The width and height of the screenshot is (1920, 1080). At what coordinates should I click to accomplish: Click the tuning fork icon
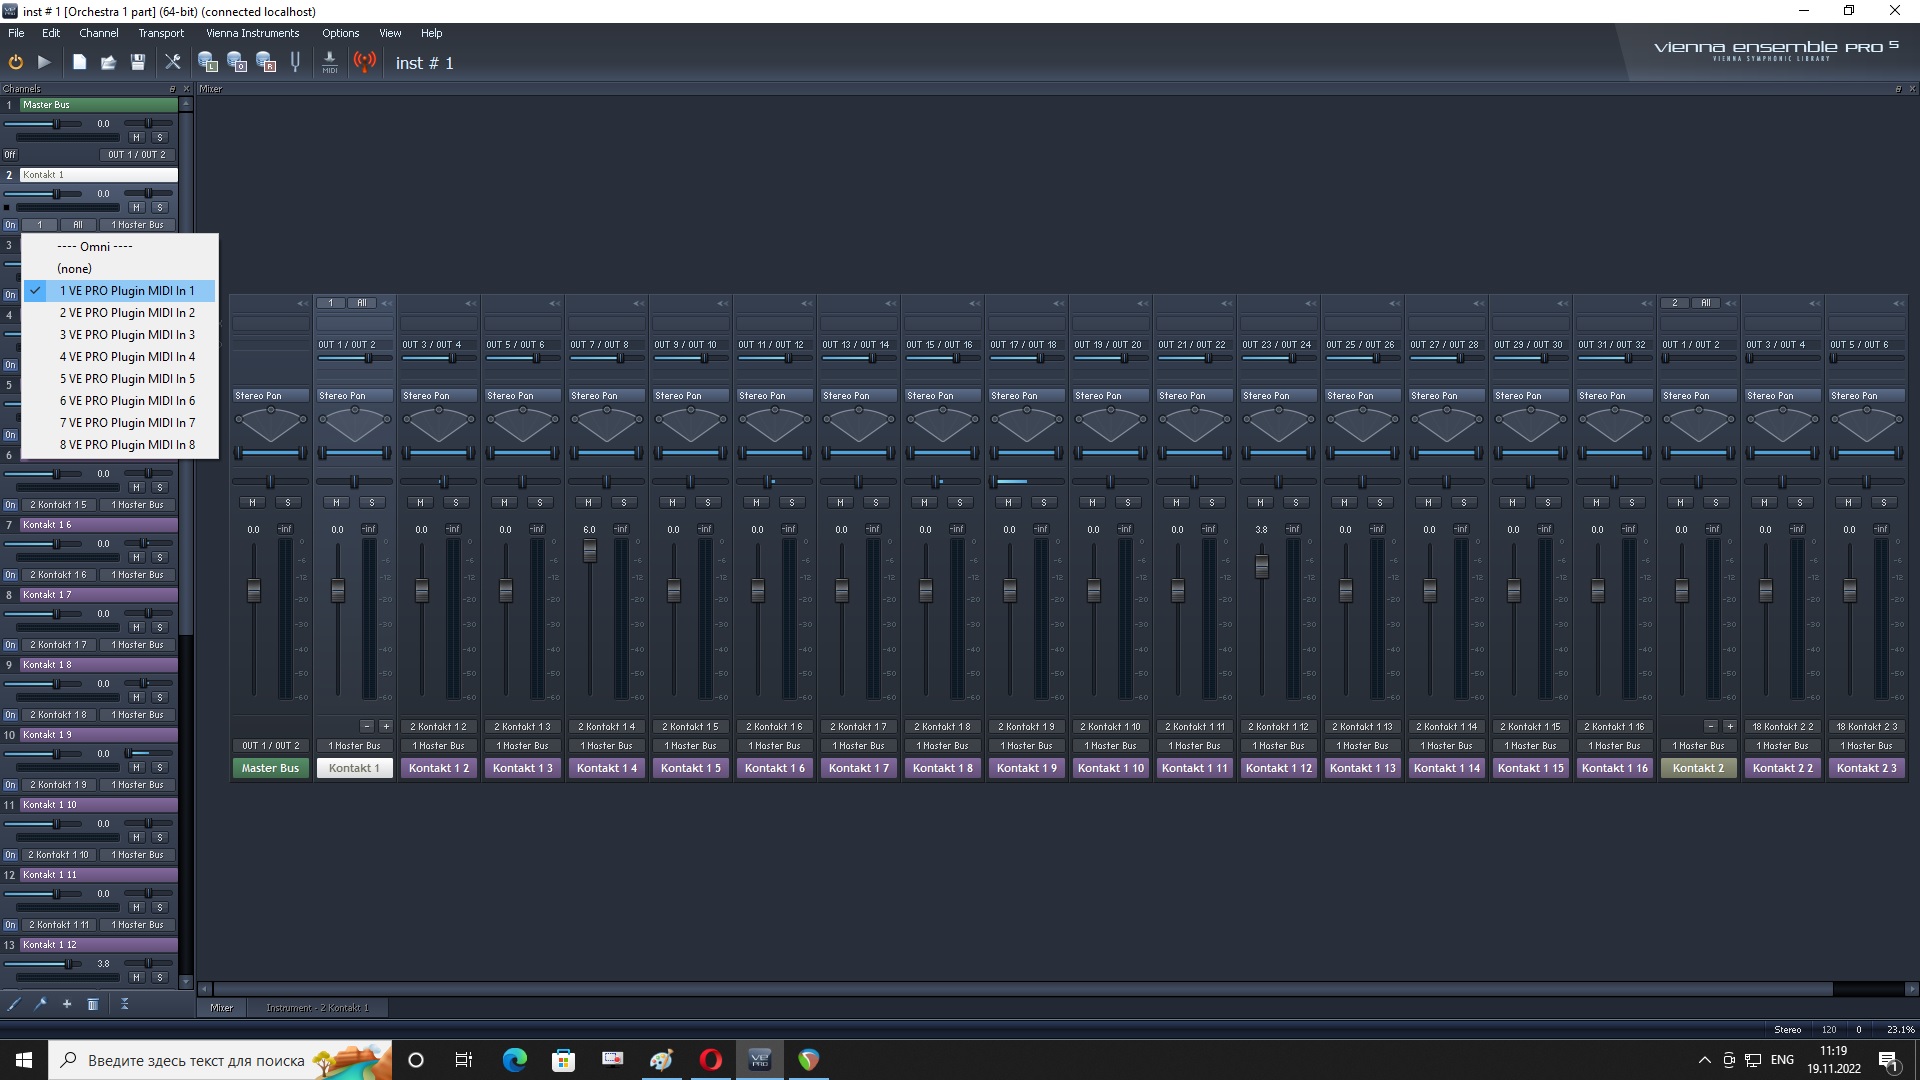(x=295, y=62)
